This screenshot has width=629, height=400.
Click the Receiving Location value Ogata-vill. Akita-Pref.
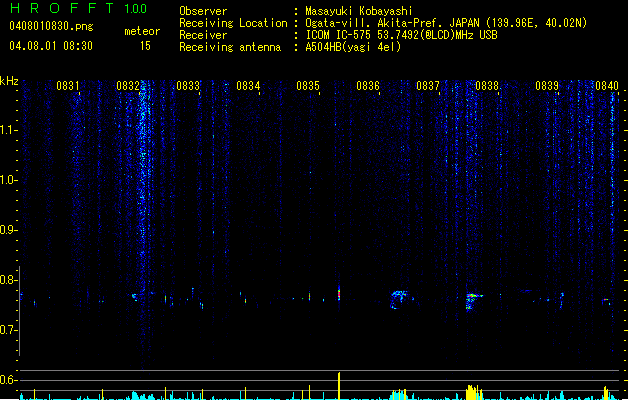(375, 23)
